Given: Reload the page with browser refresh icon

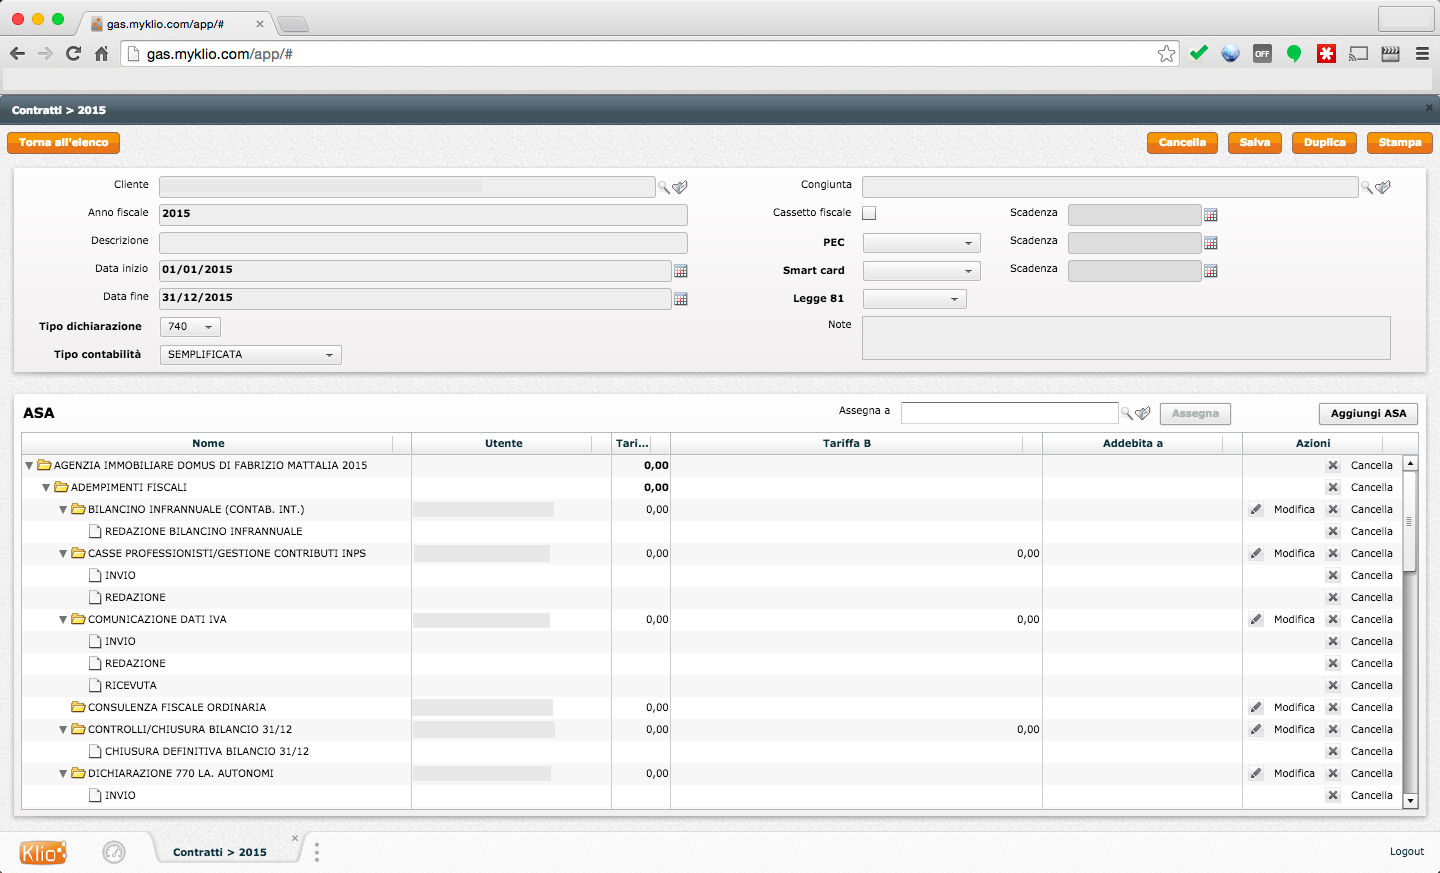Looking at the screenshot, I should pos(73,54).
